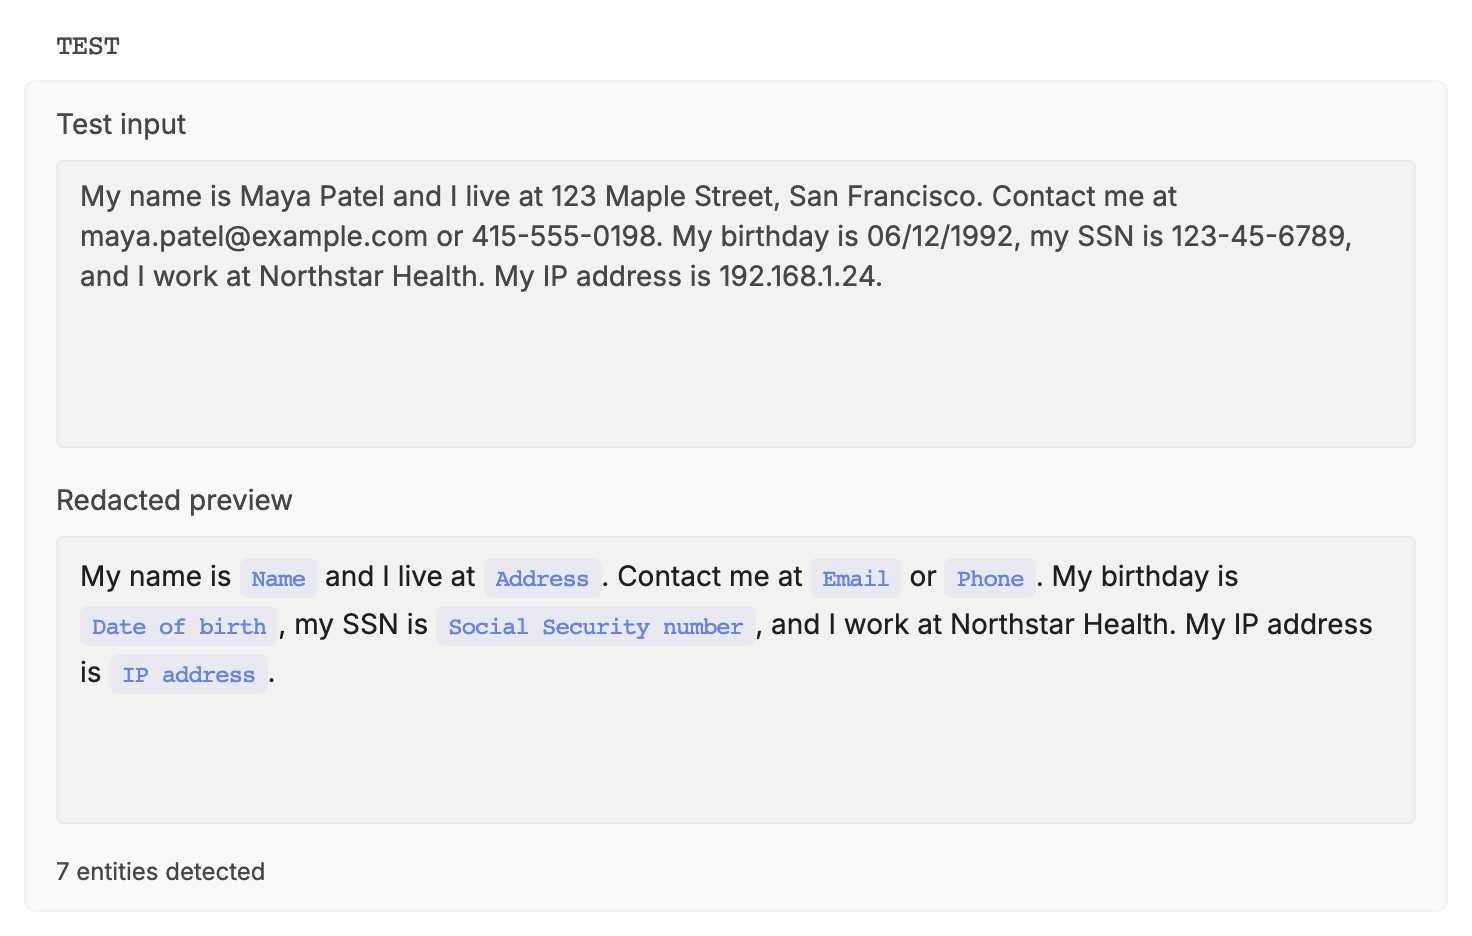
Task: Click the TEST section heading
Action: [x=88, y=46]
